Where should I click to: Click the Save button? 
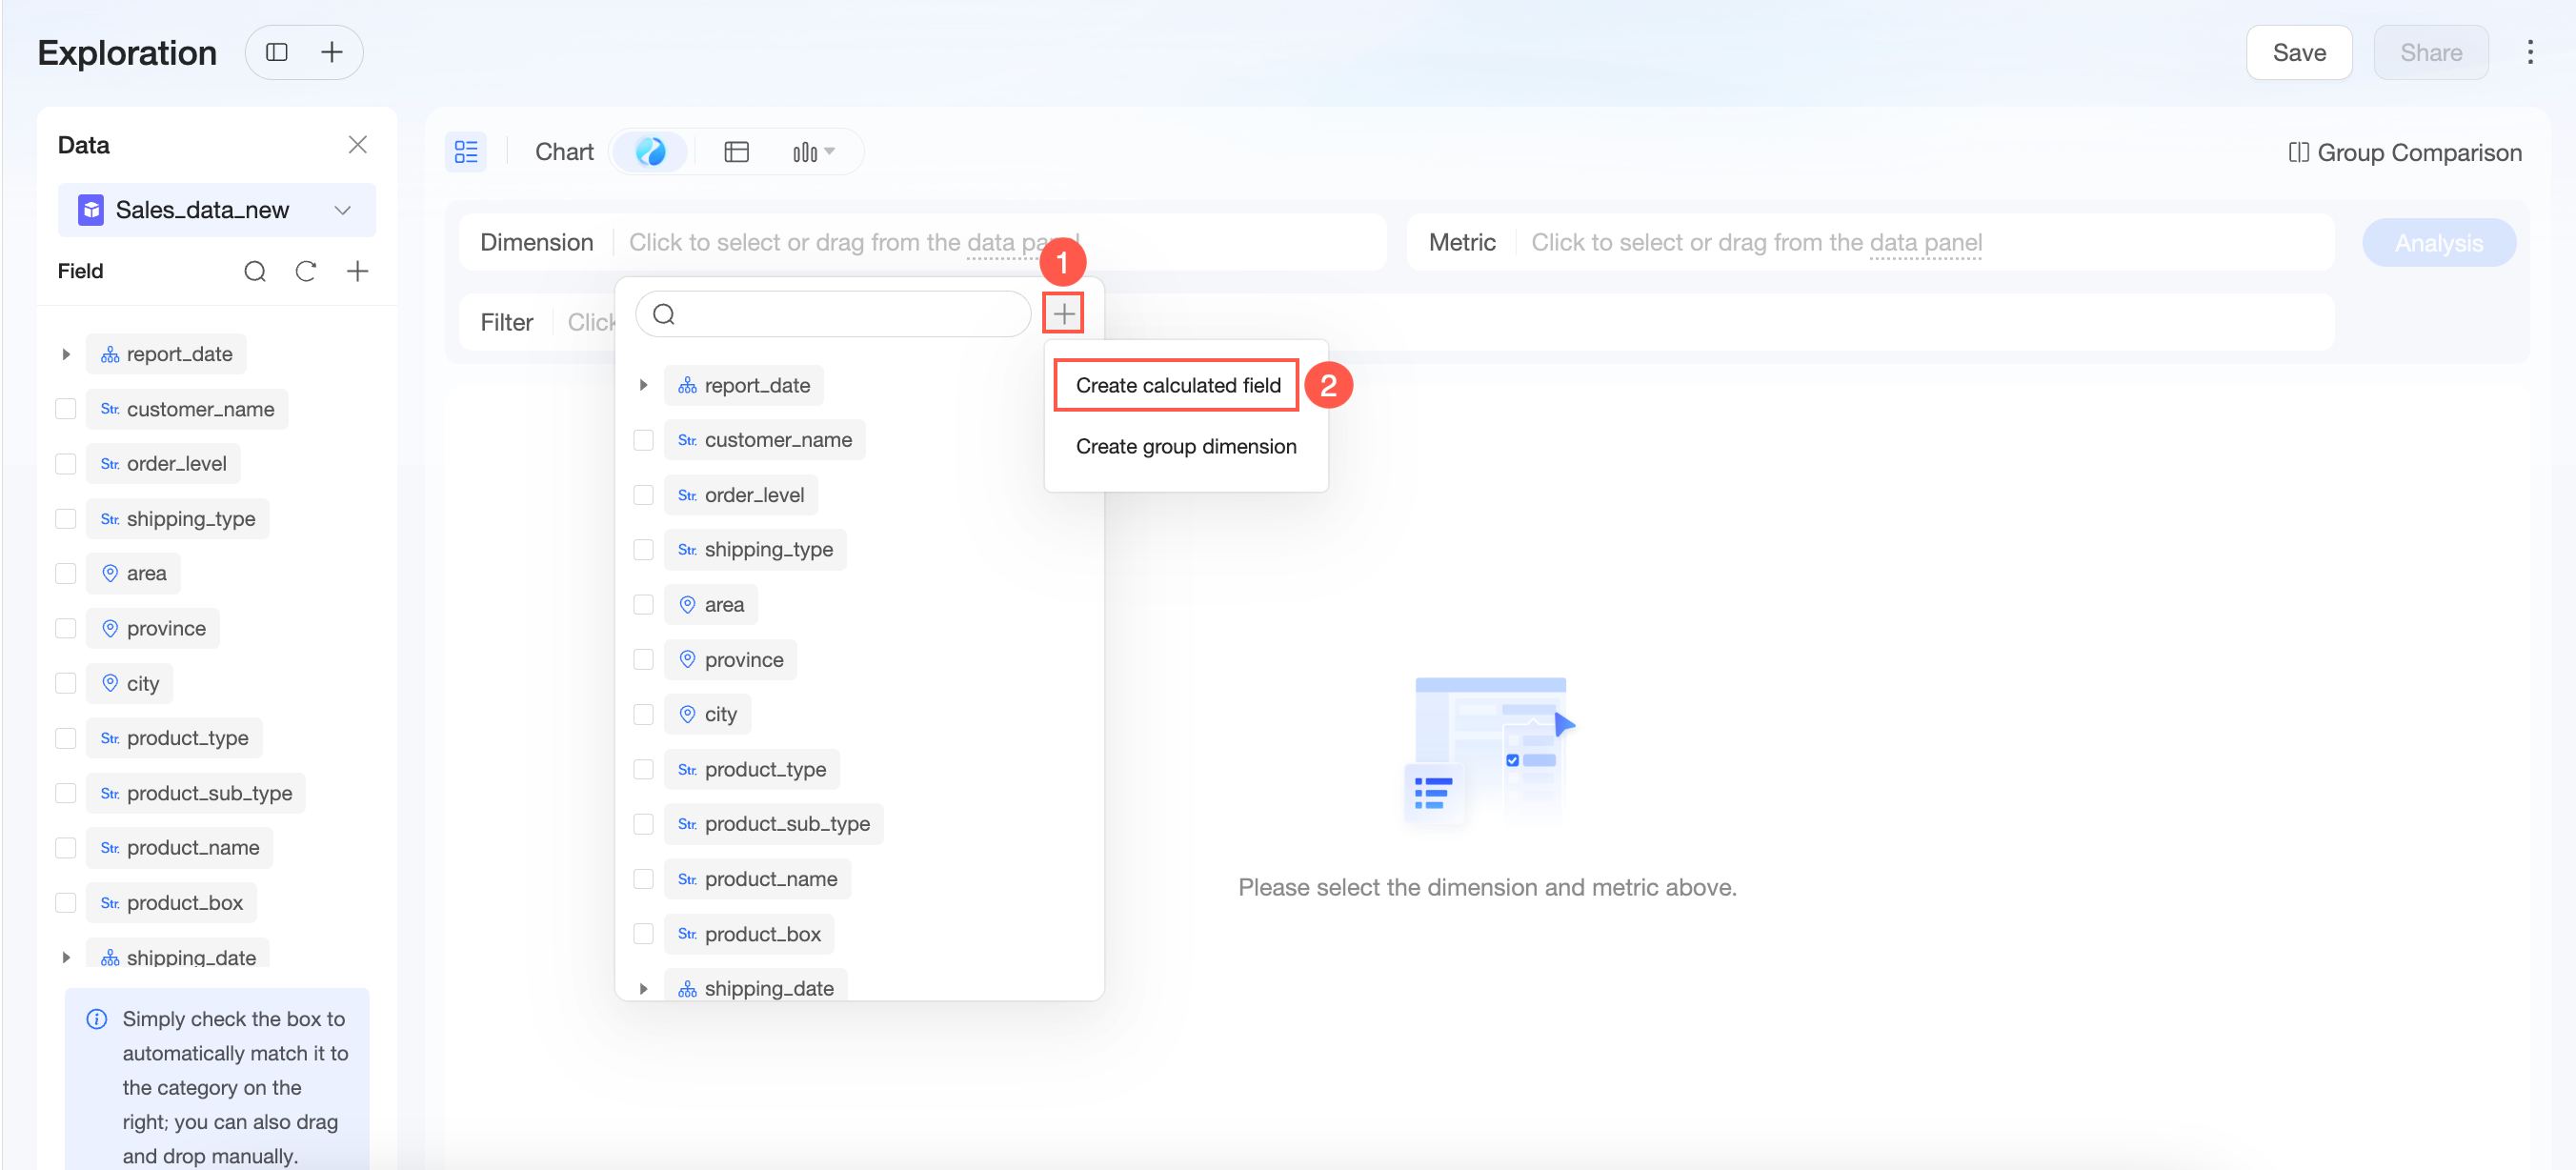tap(2298, 52)
